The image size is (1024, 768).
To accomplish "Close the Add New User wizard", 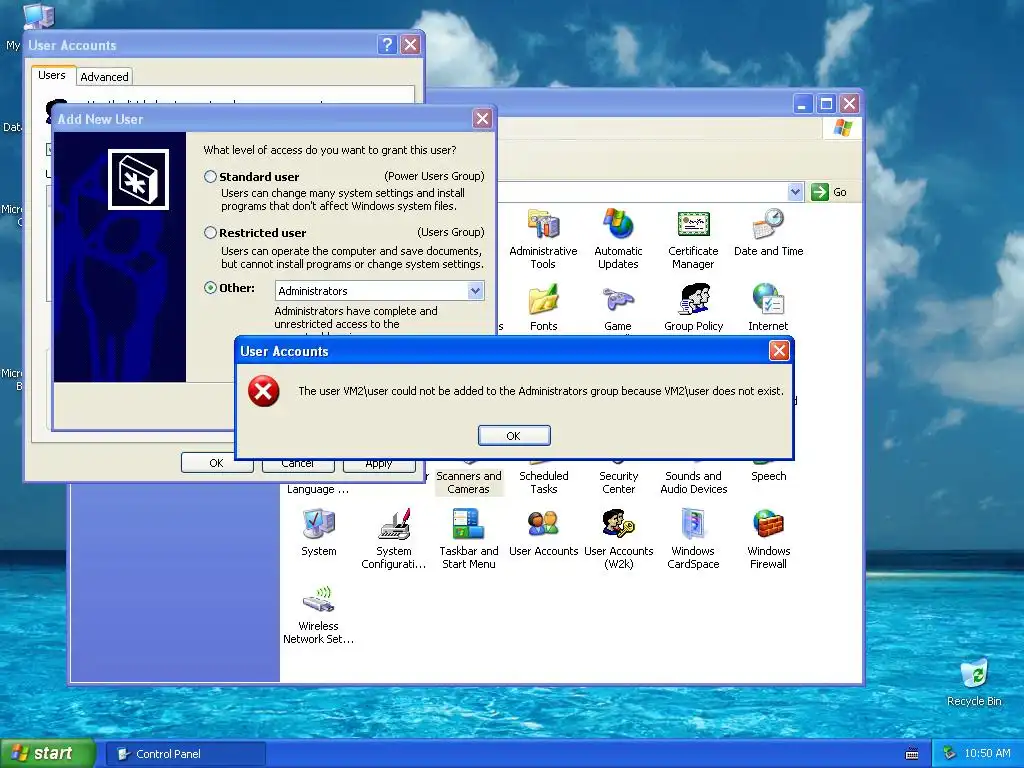I will click(483, 119).
